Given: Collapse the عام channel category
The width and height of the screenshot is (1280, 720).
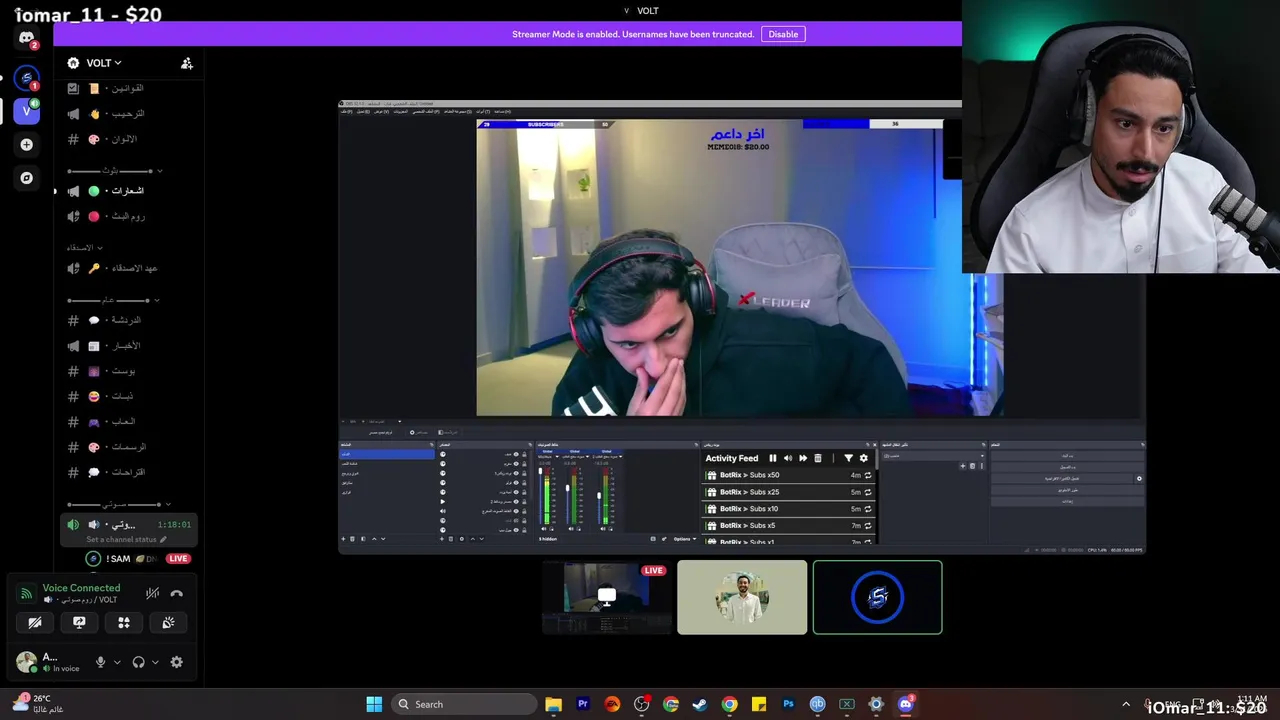Looking at the screenshot, I should pos(115,299).
